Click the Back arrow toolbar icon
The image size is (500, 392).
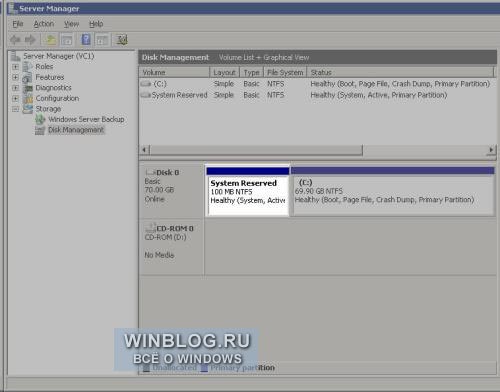(15, 40)
